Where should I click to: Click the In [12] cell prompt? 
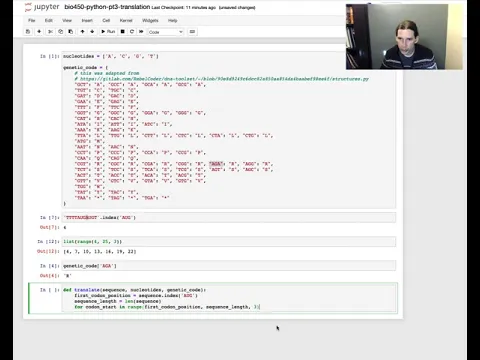tap(48, 241)
